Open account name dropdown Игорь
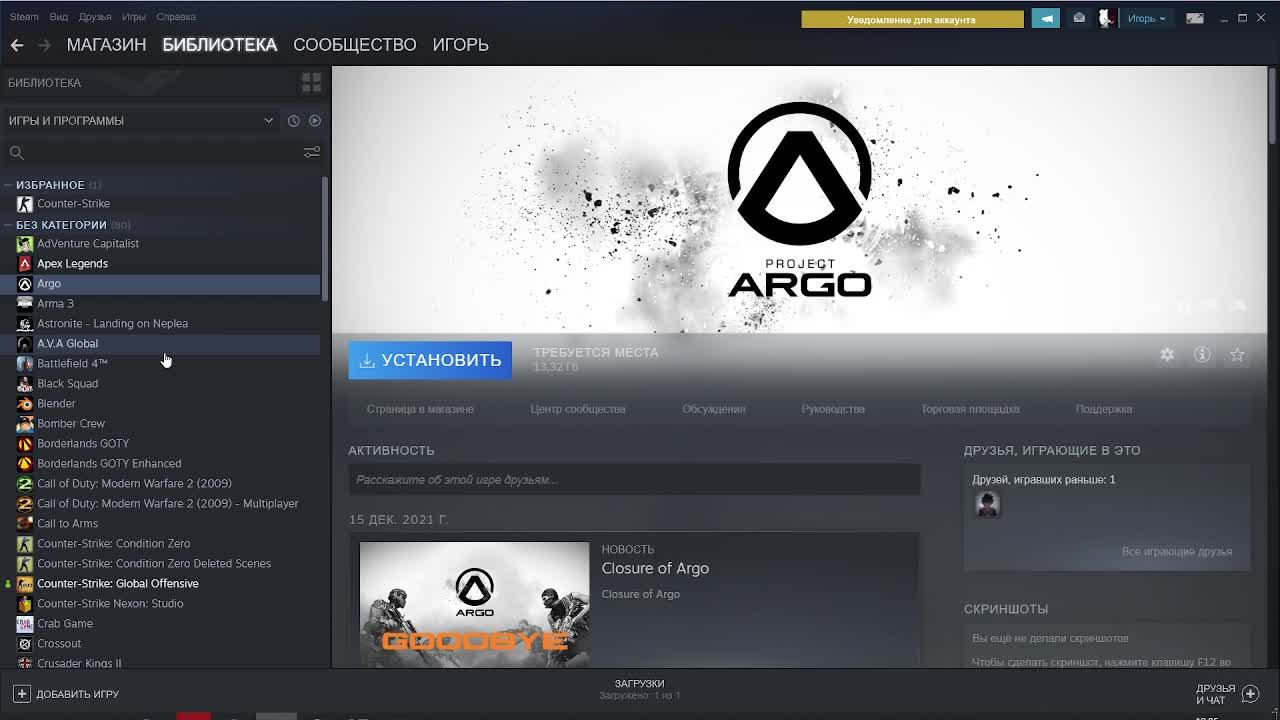Screen dimensions: 1280x720 (1146, 18)
